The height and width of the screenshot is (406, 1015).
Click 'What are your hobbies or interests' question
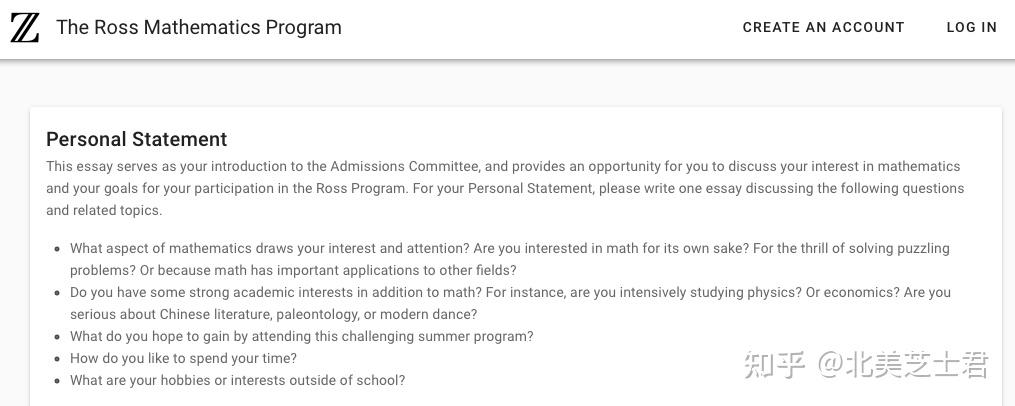click(x=238, y=381)
